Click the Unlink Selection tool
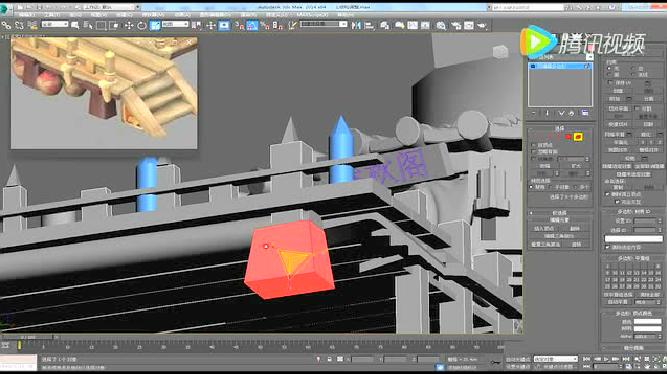Image resolution: width=667 pixels, height=374 pixels. click(x=19, y=26)
